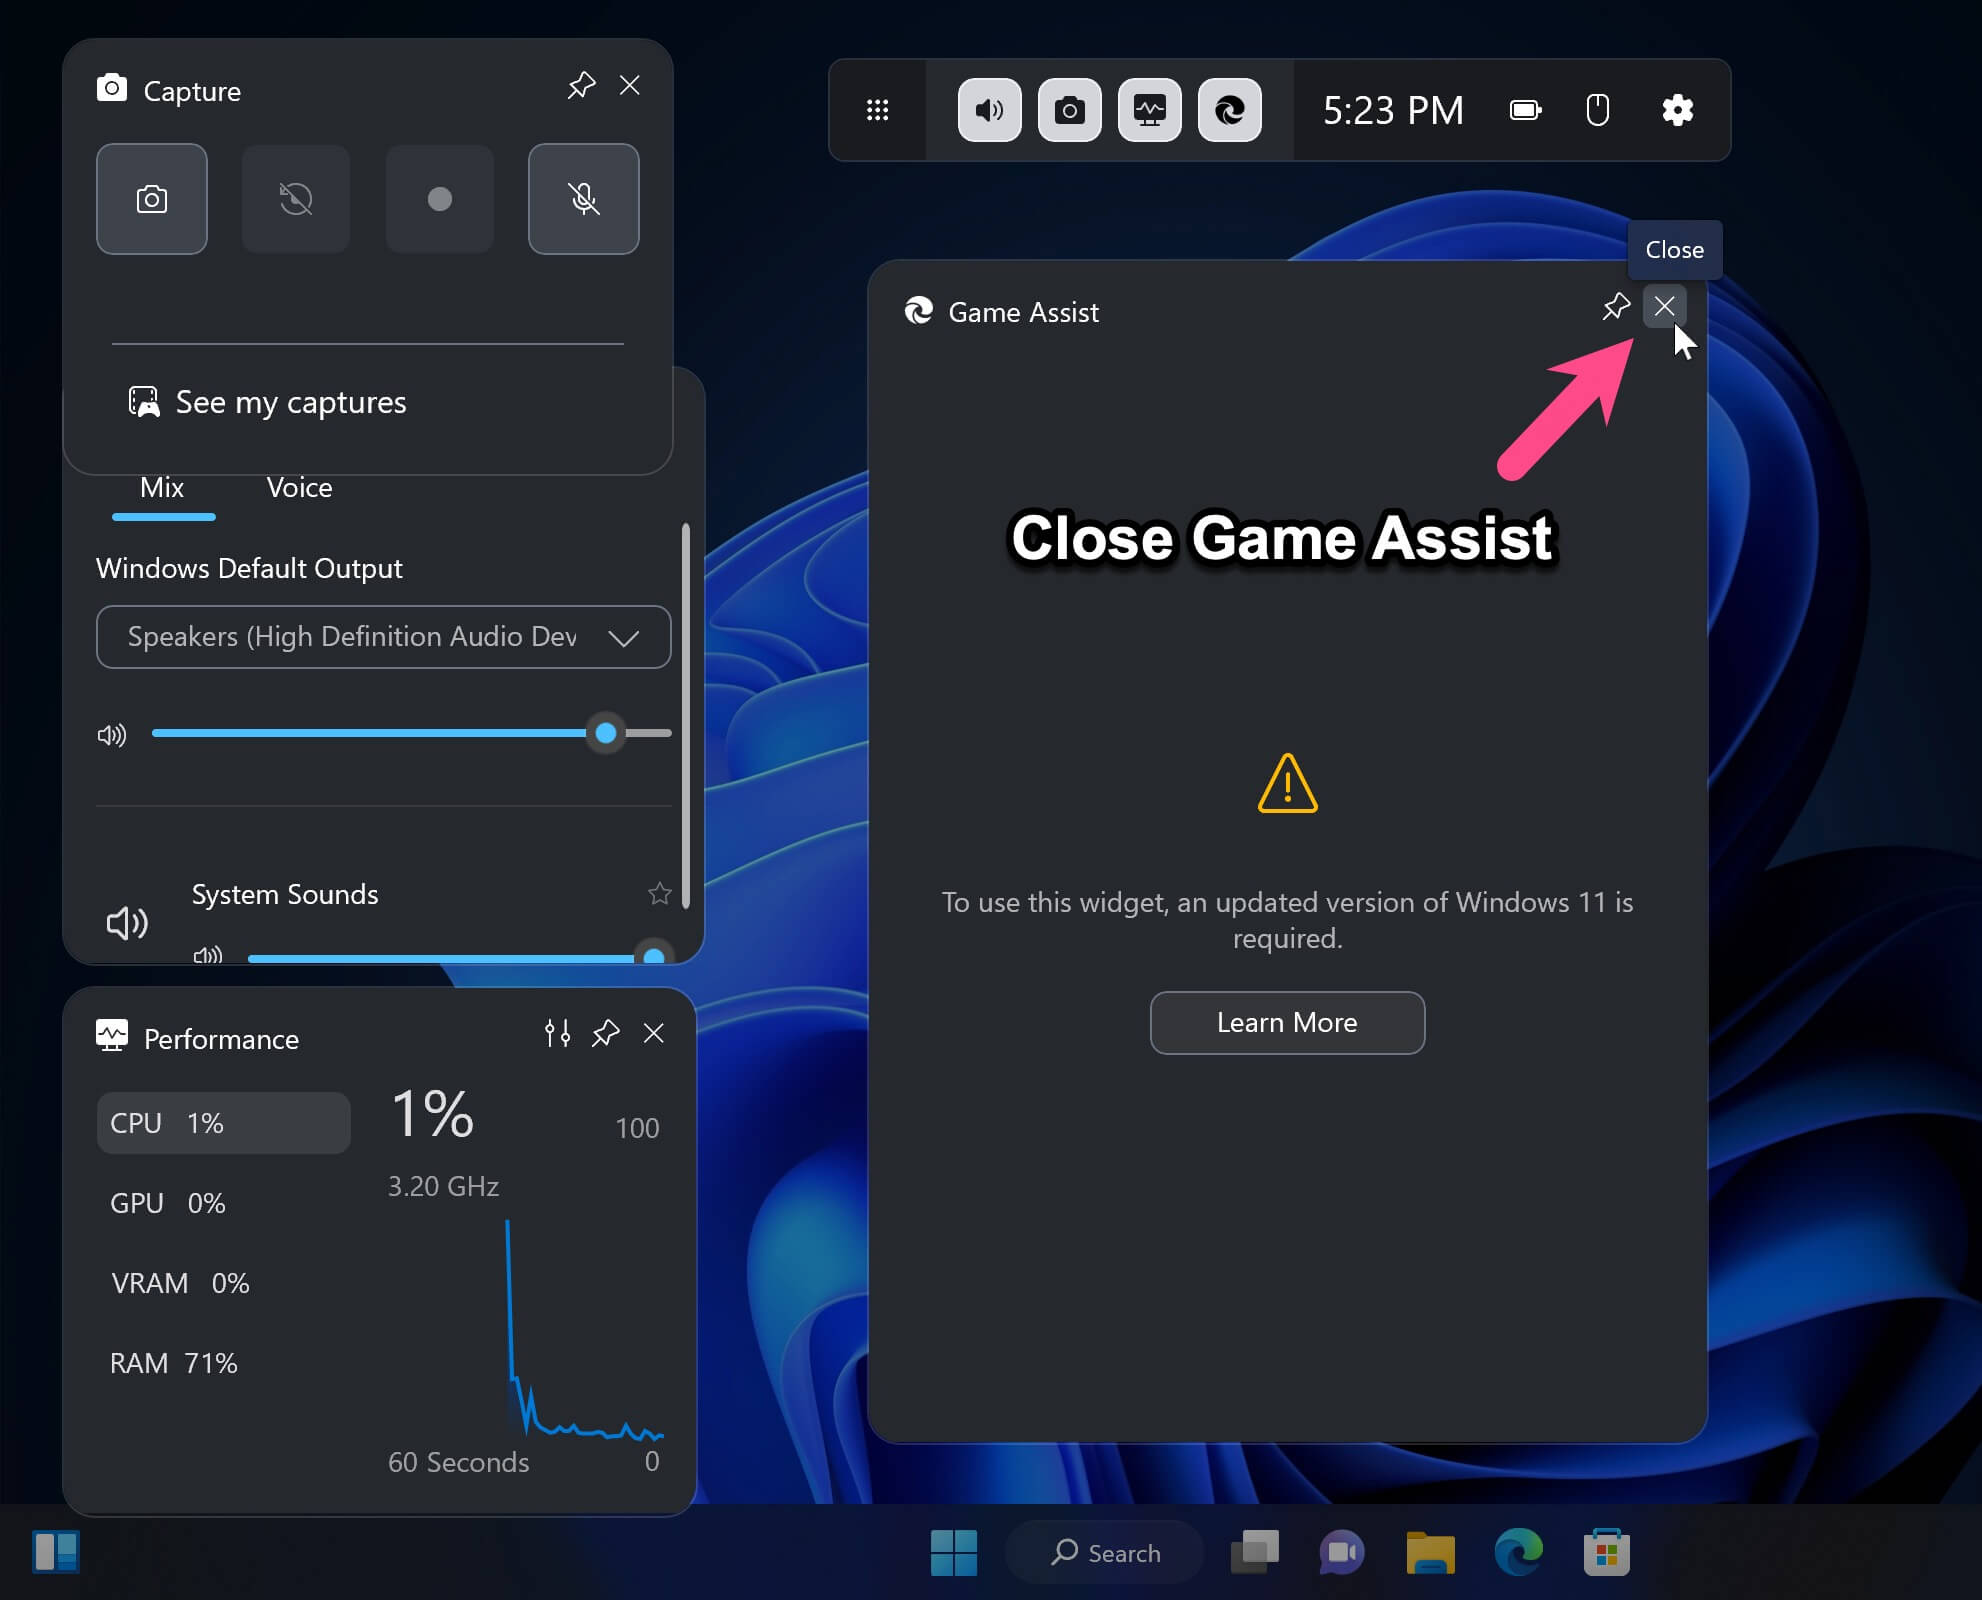Open Game Bar settings with the gear icon
Image resolution: width=1982 pixels, height=1600 pixels.
coord(1678,110)
